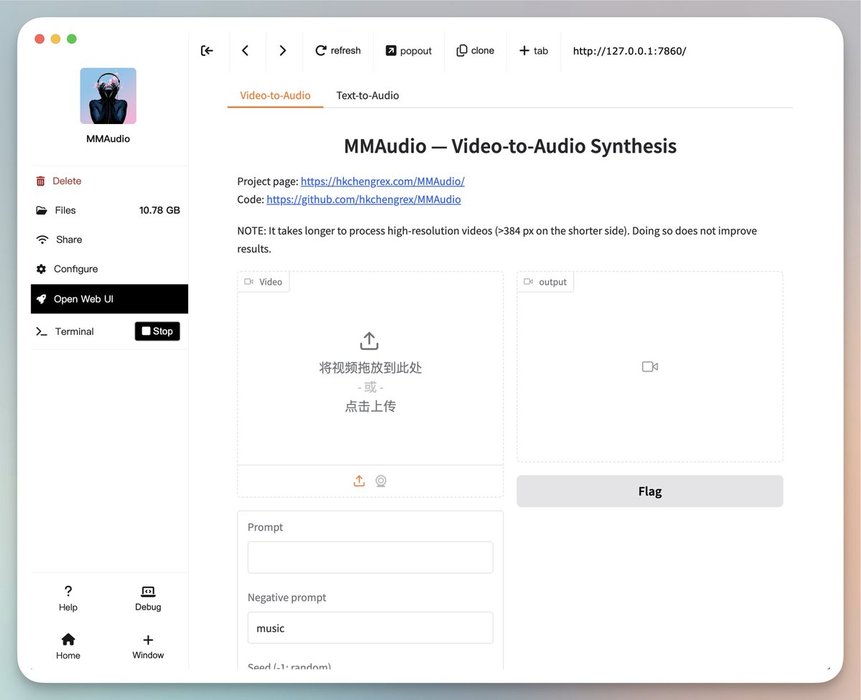Click the Negative prompt field containing music

(x=370, y=628)
